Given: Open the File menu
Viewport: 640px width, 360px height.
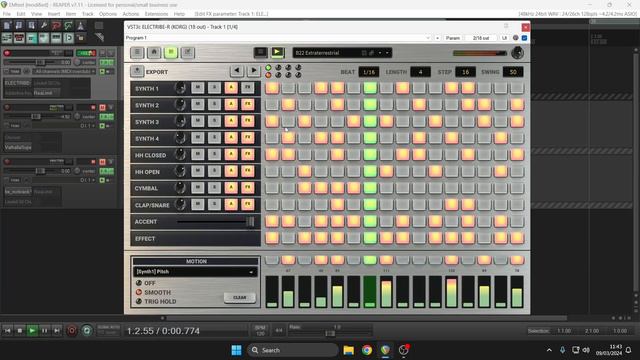Looking at the screenshot, I should coord(7,14).
